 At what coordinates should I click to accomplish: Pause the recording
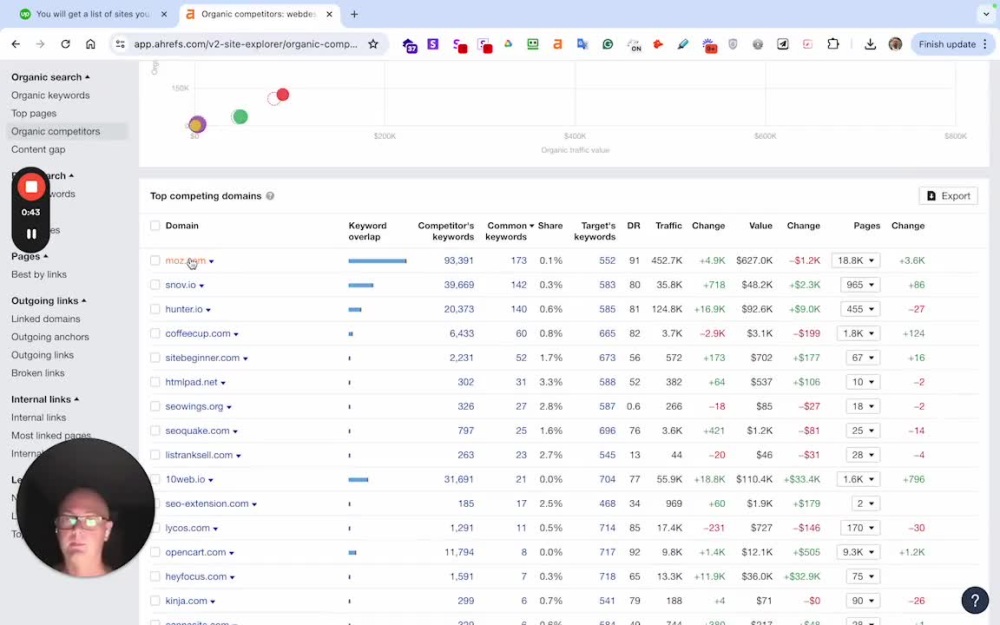pyautogui.click(x=31, y=234)
